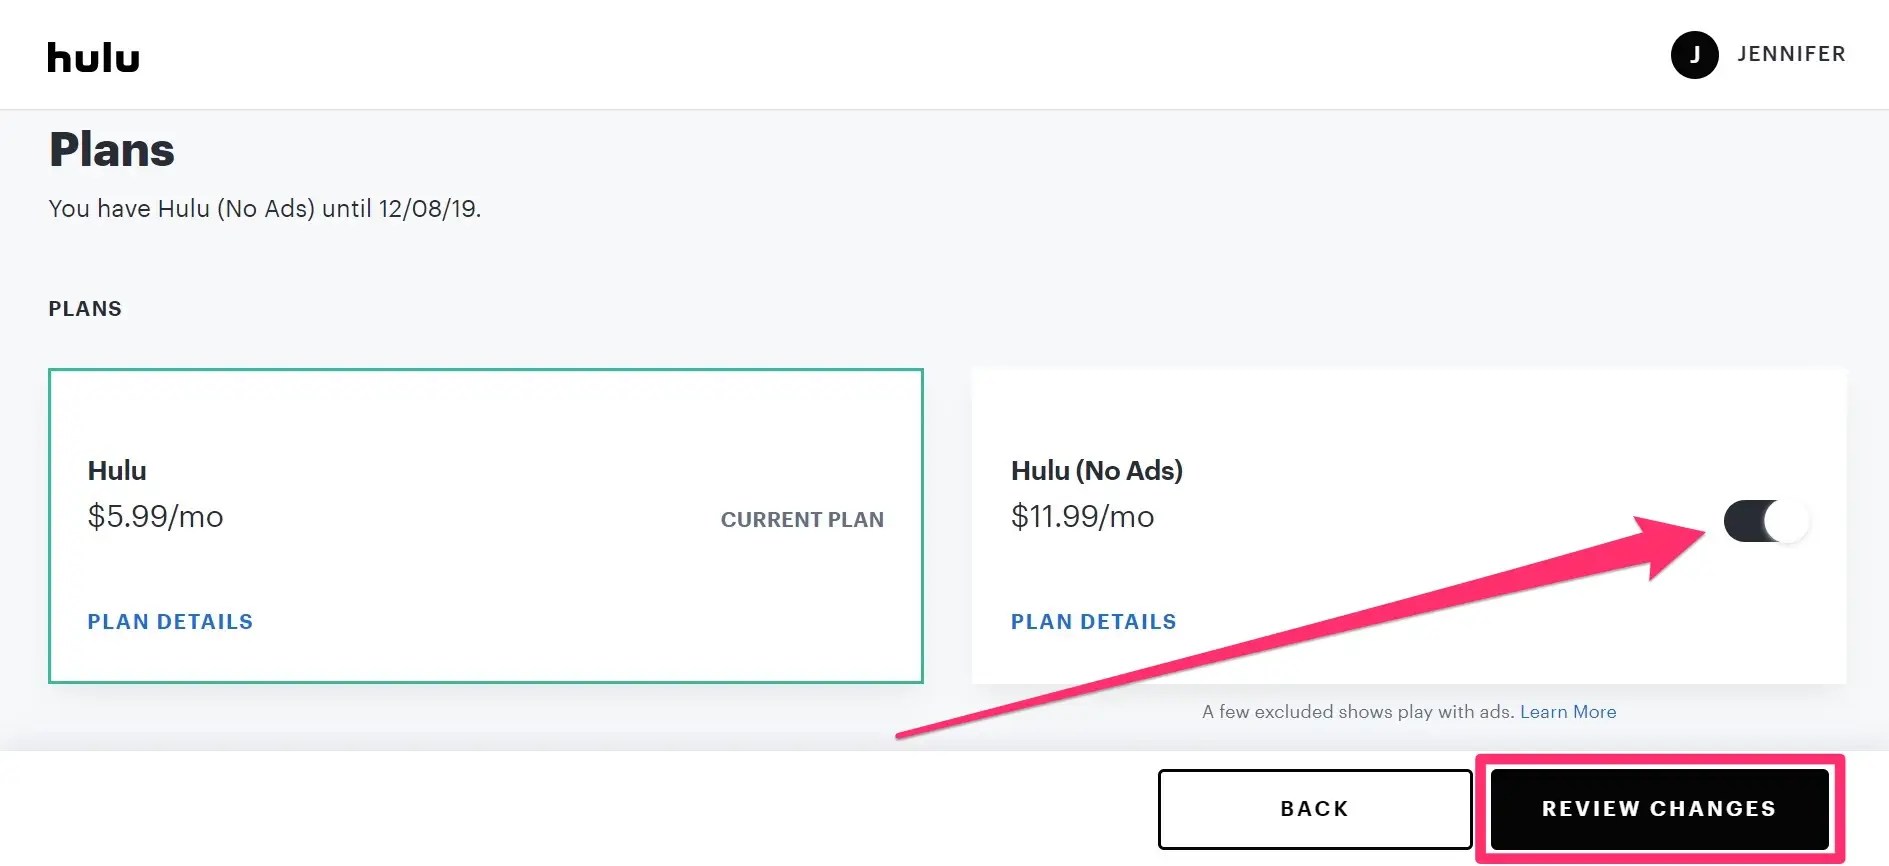Click the Hulu logo

93,58
